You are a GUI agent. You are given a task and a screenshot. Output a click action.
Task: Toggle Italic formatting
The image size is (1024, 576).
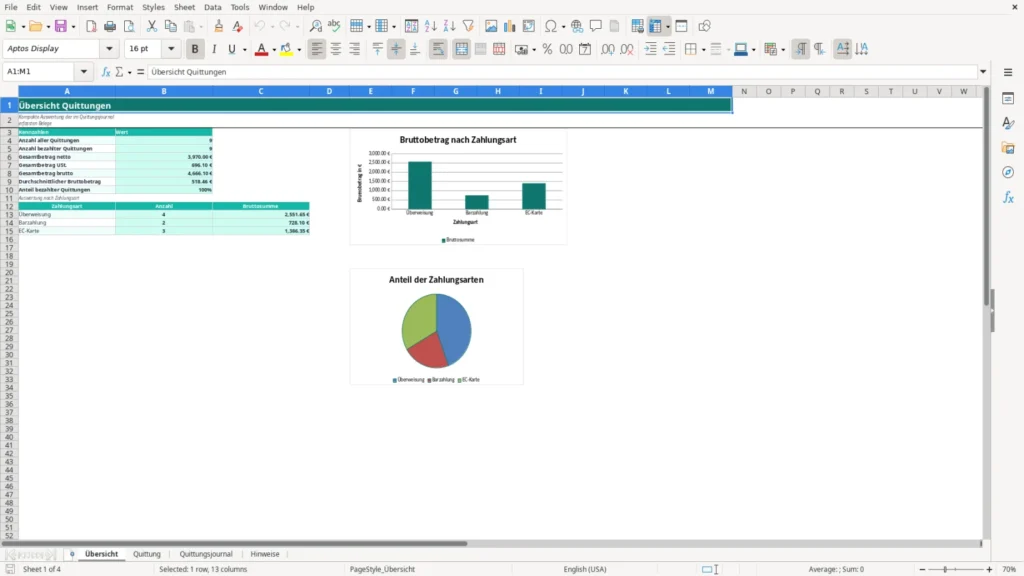pyautogui.click(x=214, y=49)
